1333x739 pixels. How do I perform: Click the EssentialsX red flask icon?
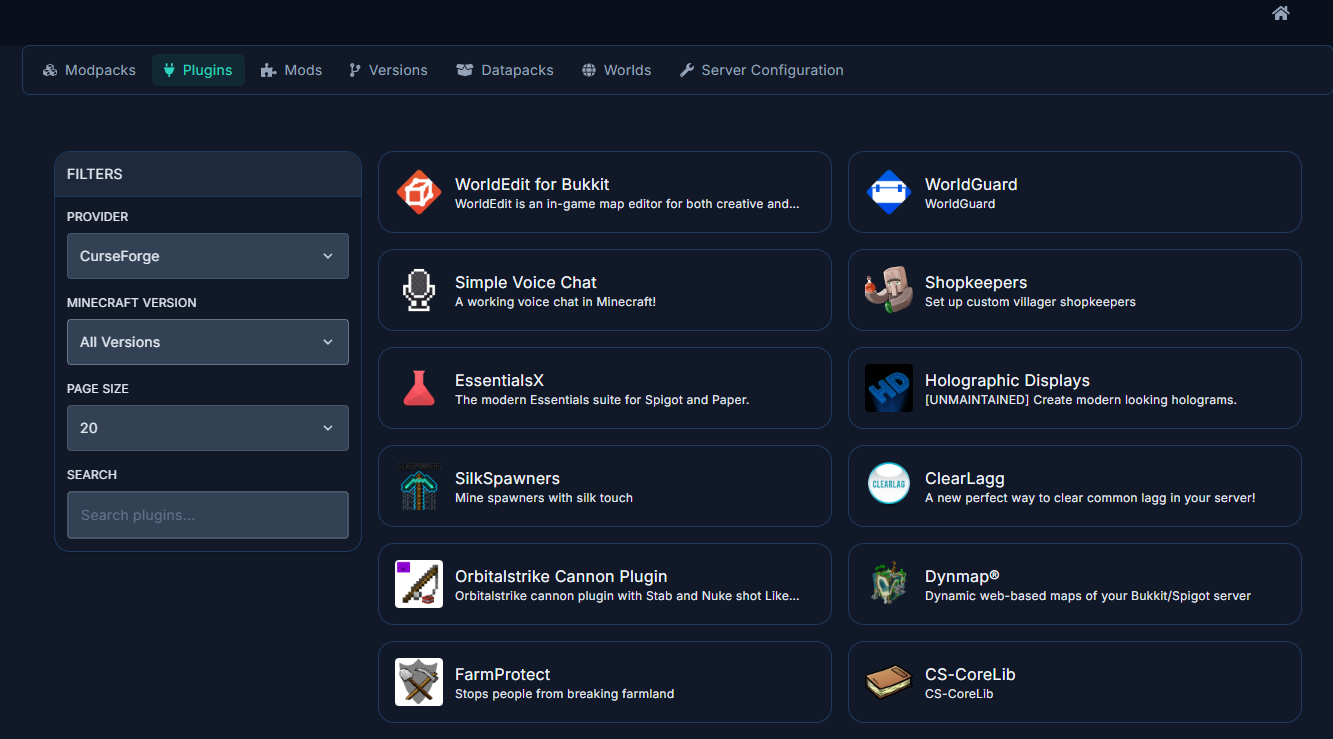tap(418, 388)
